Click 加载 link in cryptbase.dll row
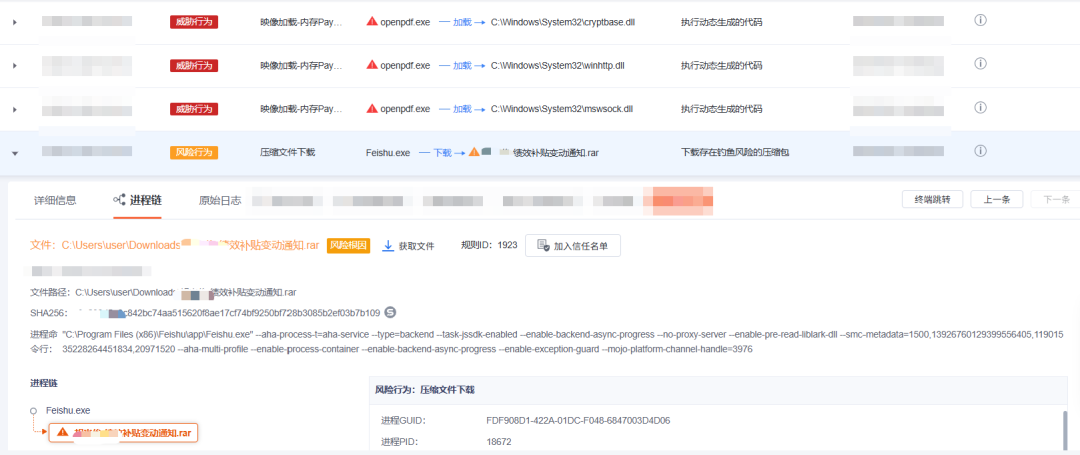 point(461,22)
